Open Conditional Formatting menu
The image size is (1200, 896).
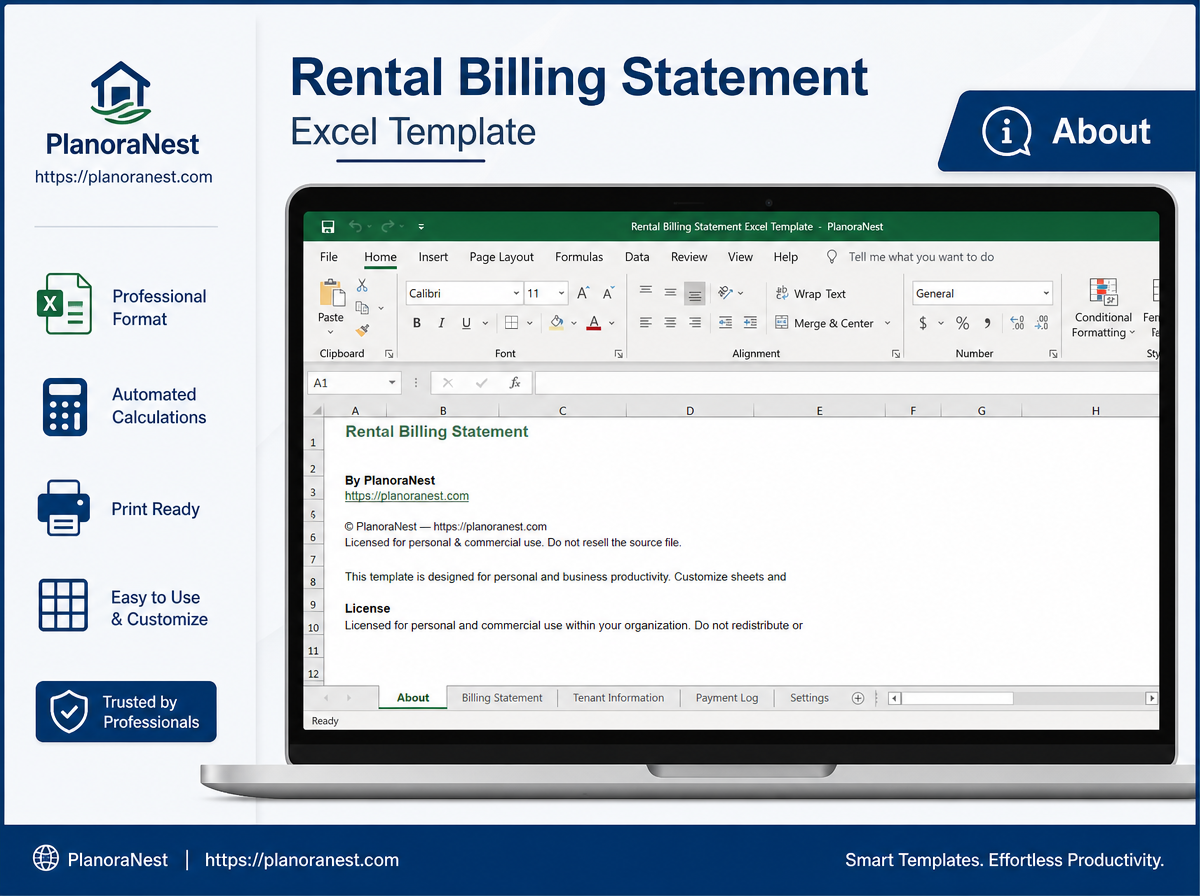(x=1103, y=309)
